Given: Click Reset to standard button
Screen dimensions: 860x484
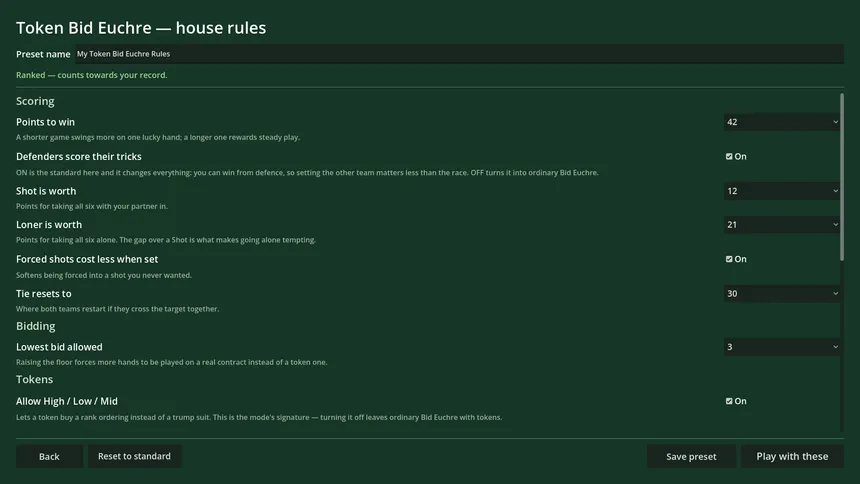Looking at the screenshot, I should pos(134,457).
